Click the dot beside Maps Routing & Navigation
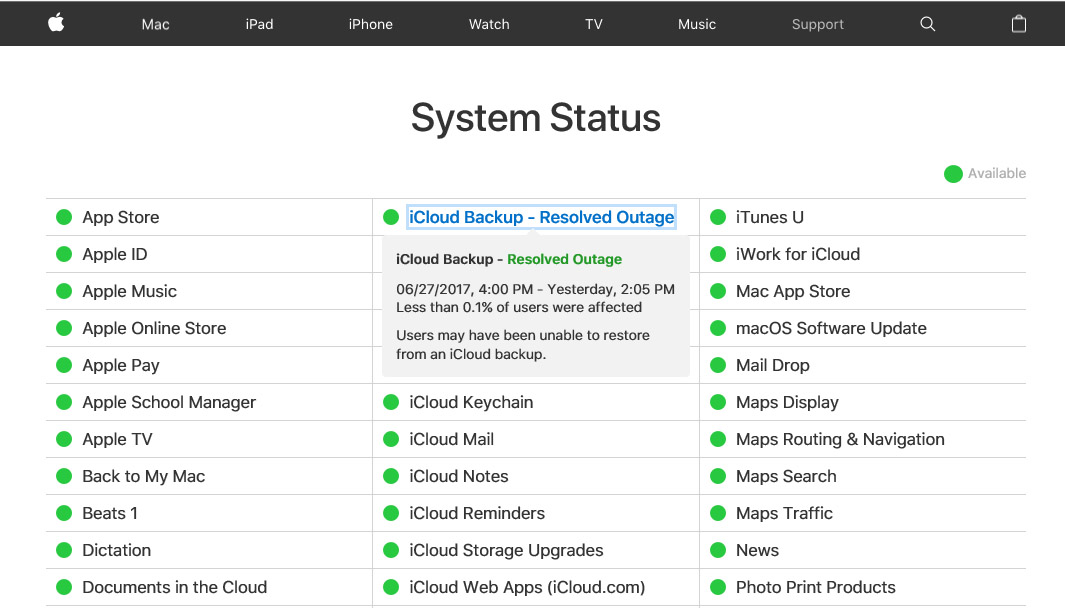This screenshot has height=608, width=1065. pos(718,440)
